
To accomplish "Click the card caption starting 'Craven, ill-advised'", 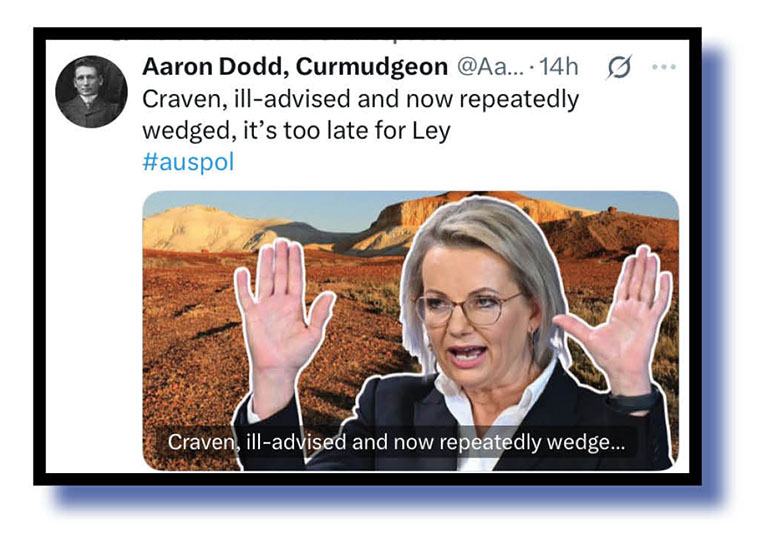I will click(x=396, y=442).
